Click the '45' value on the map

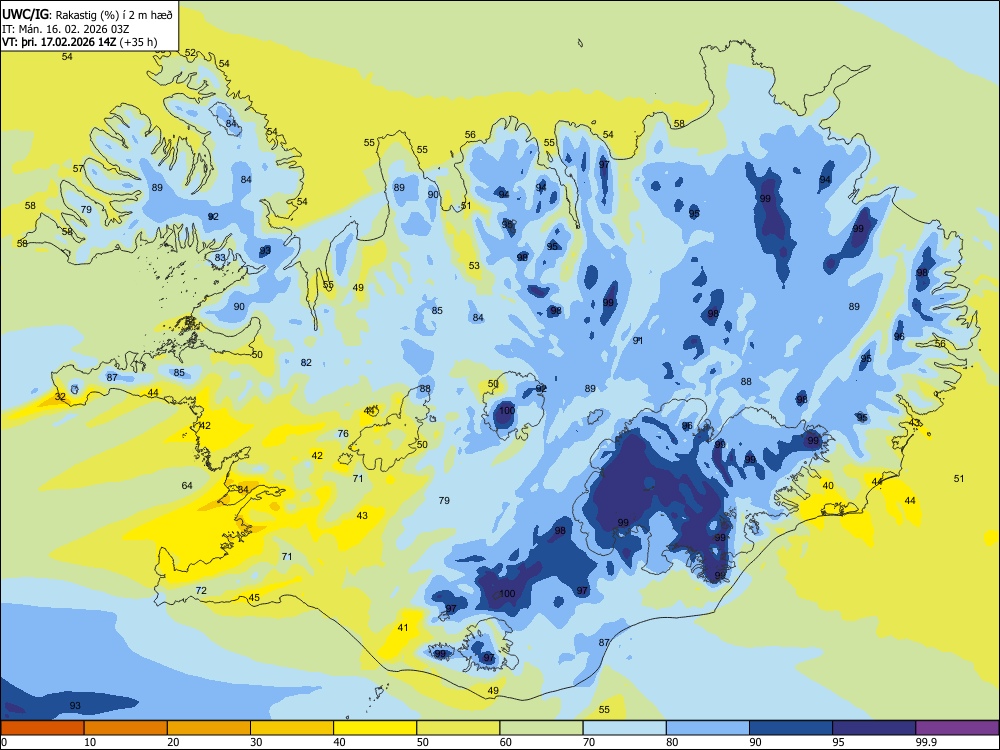coord(254,598)
